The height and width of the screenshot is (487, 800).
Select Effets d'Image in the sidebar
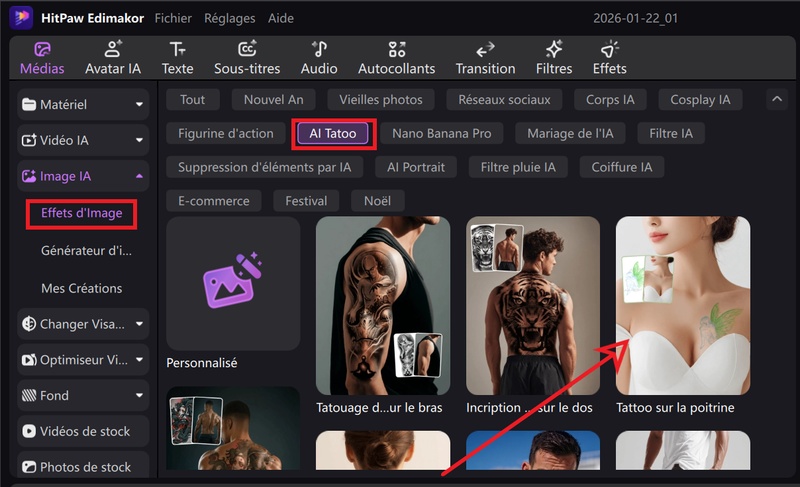tap(82, 213)
